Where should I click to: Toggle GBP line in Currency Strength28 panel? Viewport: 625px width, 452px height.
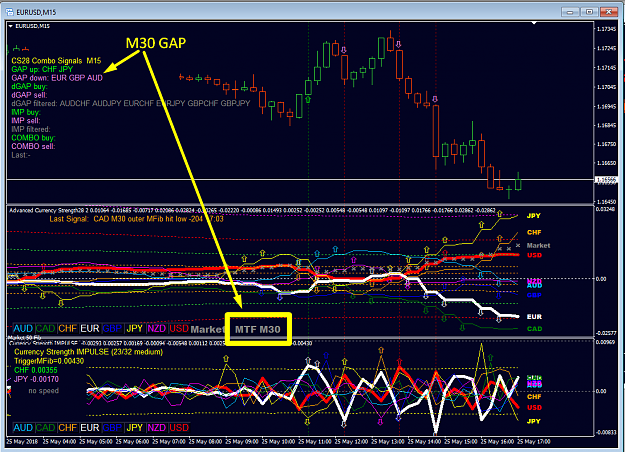coord(112,328)
